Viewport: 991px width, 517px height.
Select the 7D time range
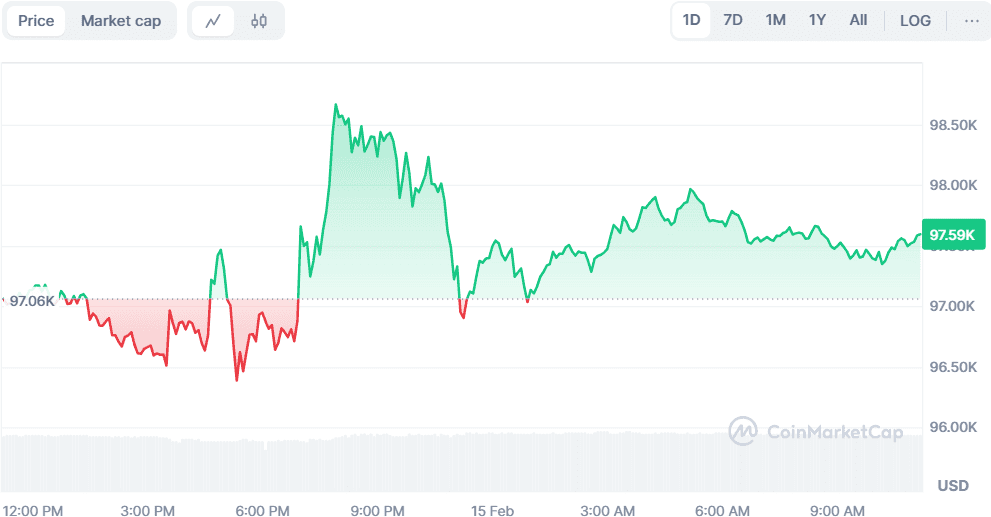point(733,21)
